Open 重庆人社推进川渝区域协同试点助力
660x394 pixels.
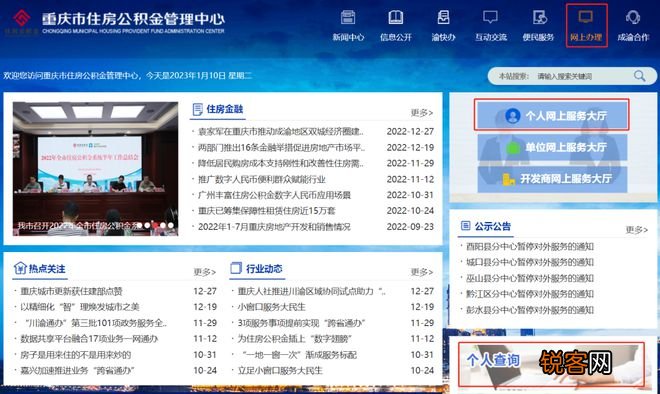(311, 291)
